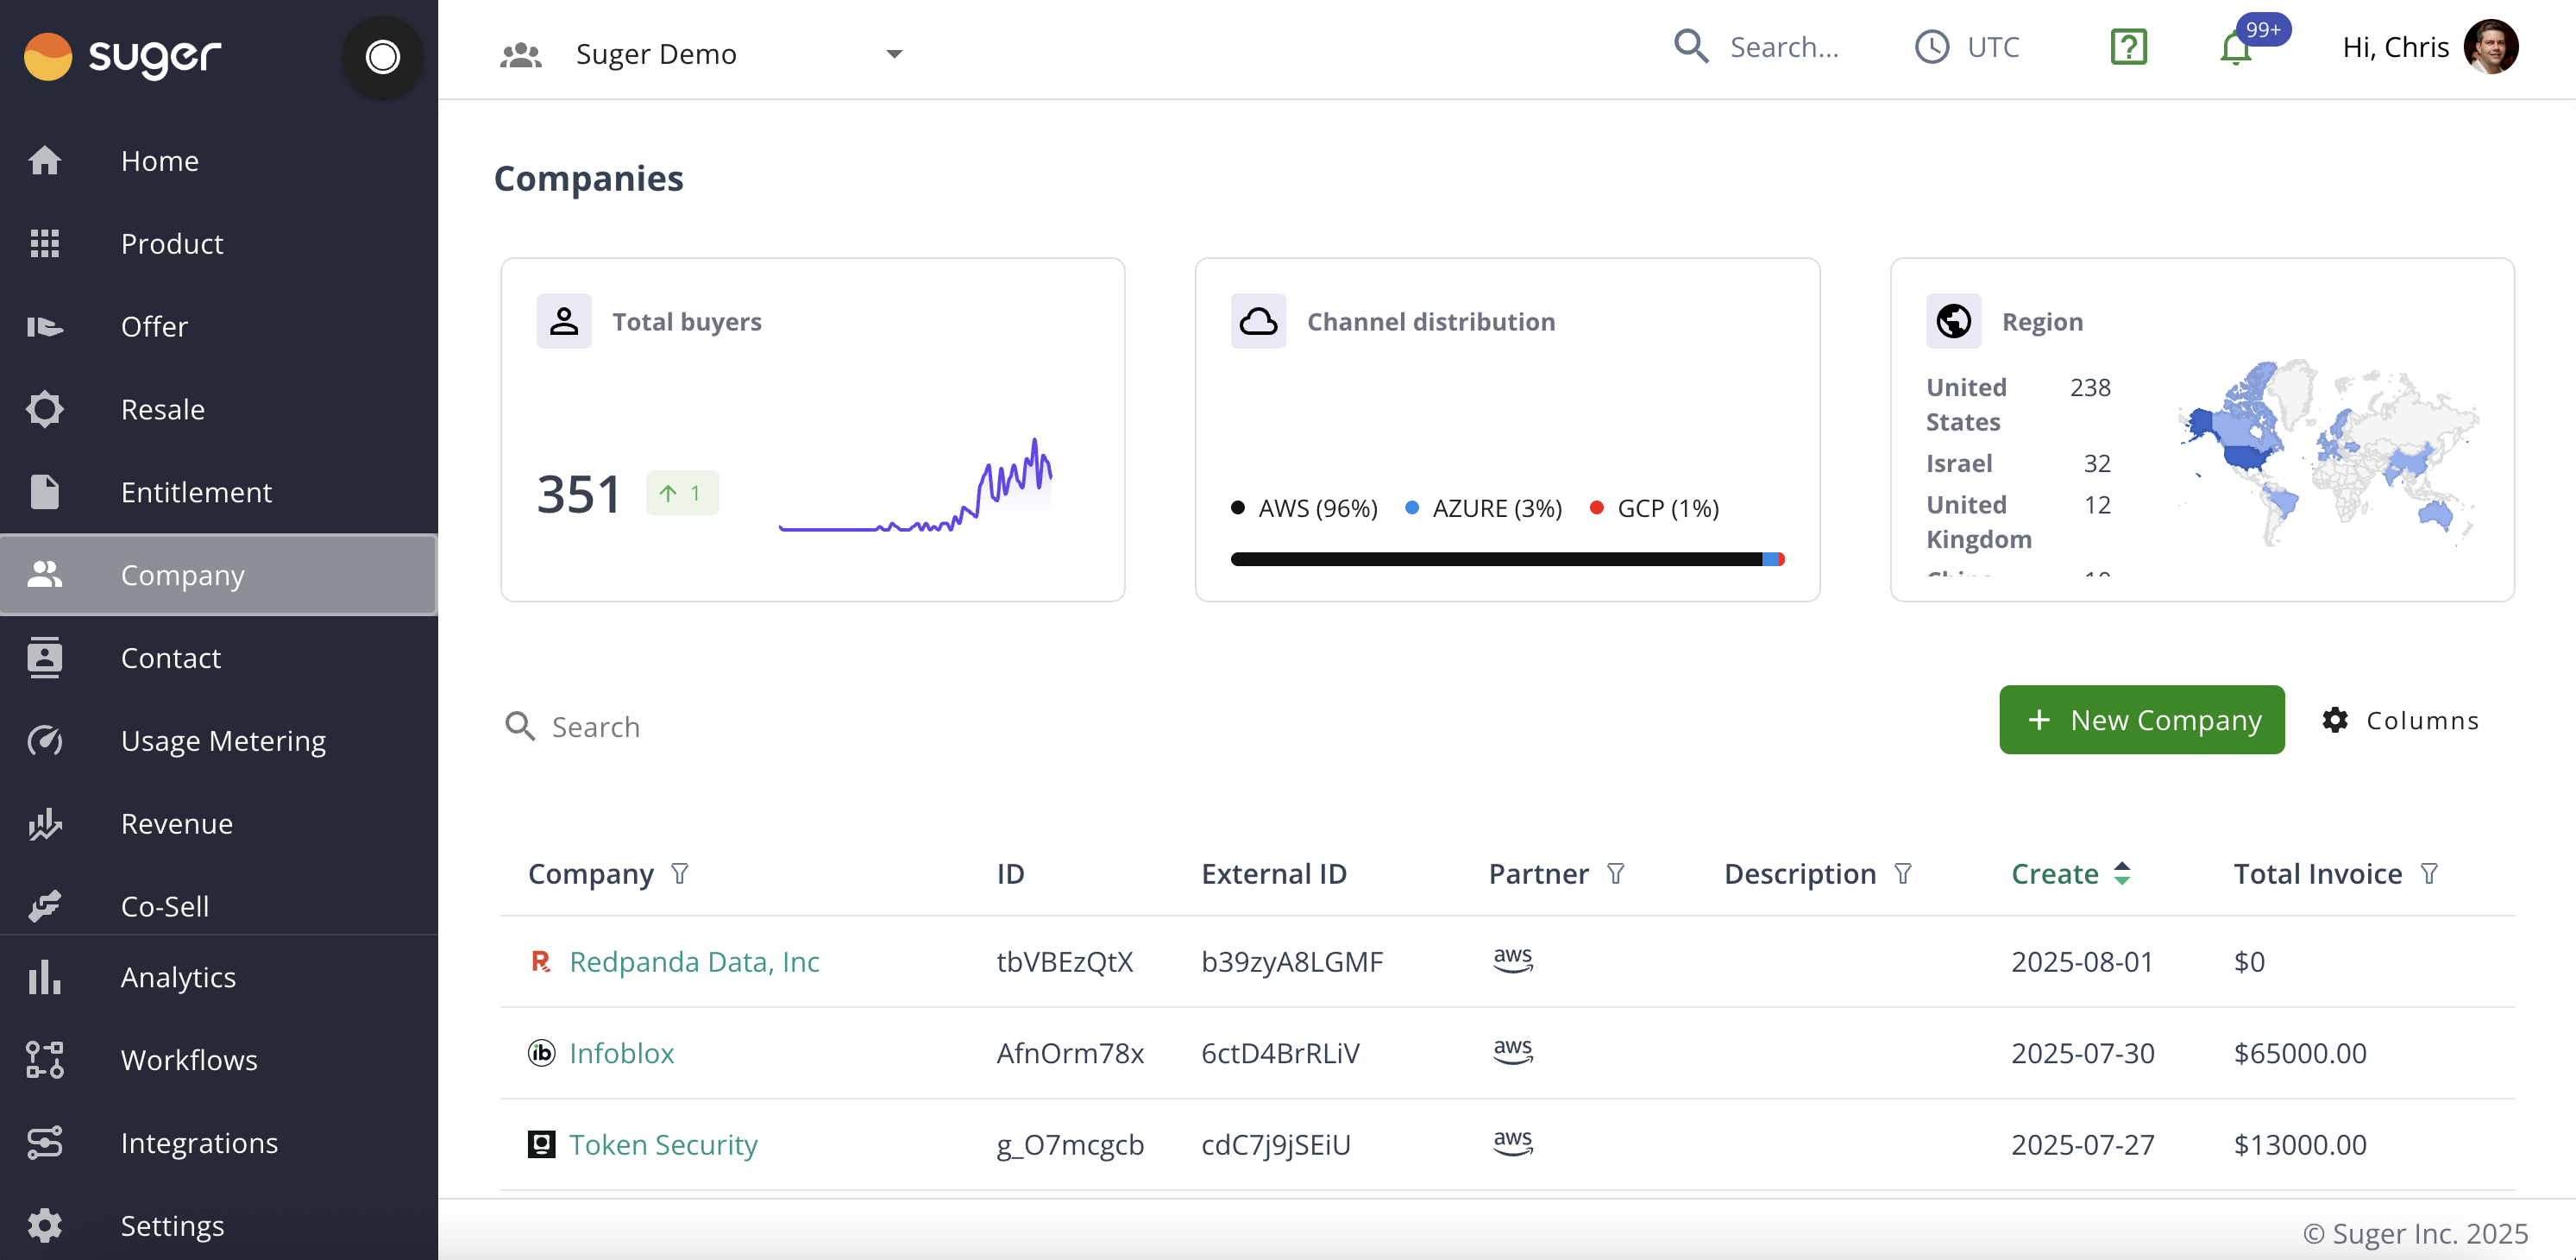Click the Token Security logo icon
Image resolution: width=2576 pixels, height=1260 pixels.
pos(541,1144)
